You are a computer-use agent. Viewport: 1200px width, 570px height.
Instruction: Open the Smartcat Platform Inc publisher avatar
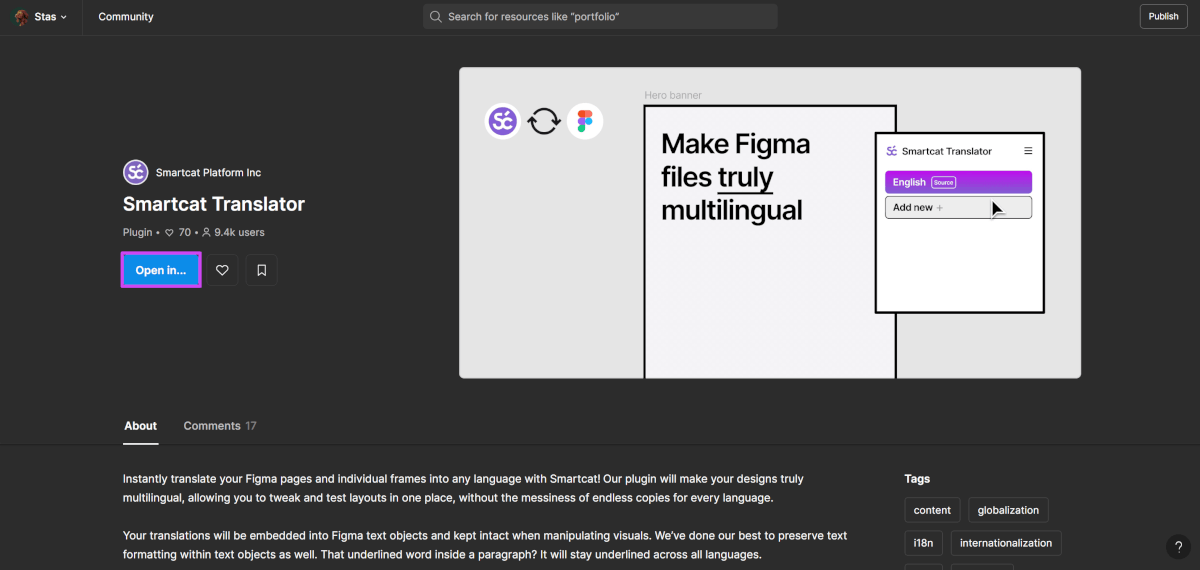pyautogui.click(x=135, y=173)
